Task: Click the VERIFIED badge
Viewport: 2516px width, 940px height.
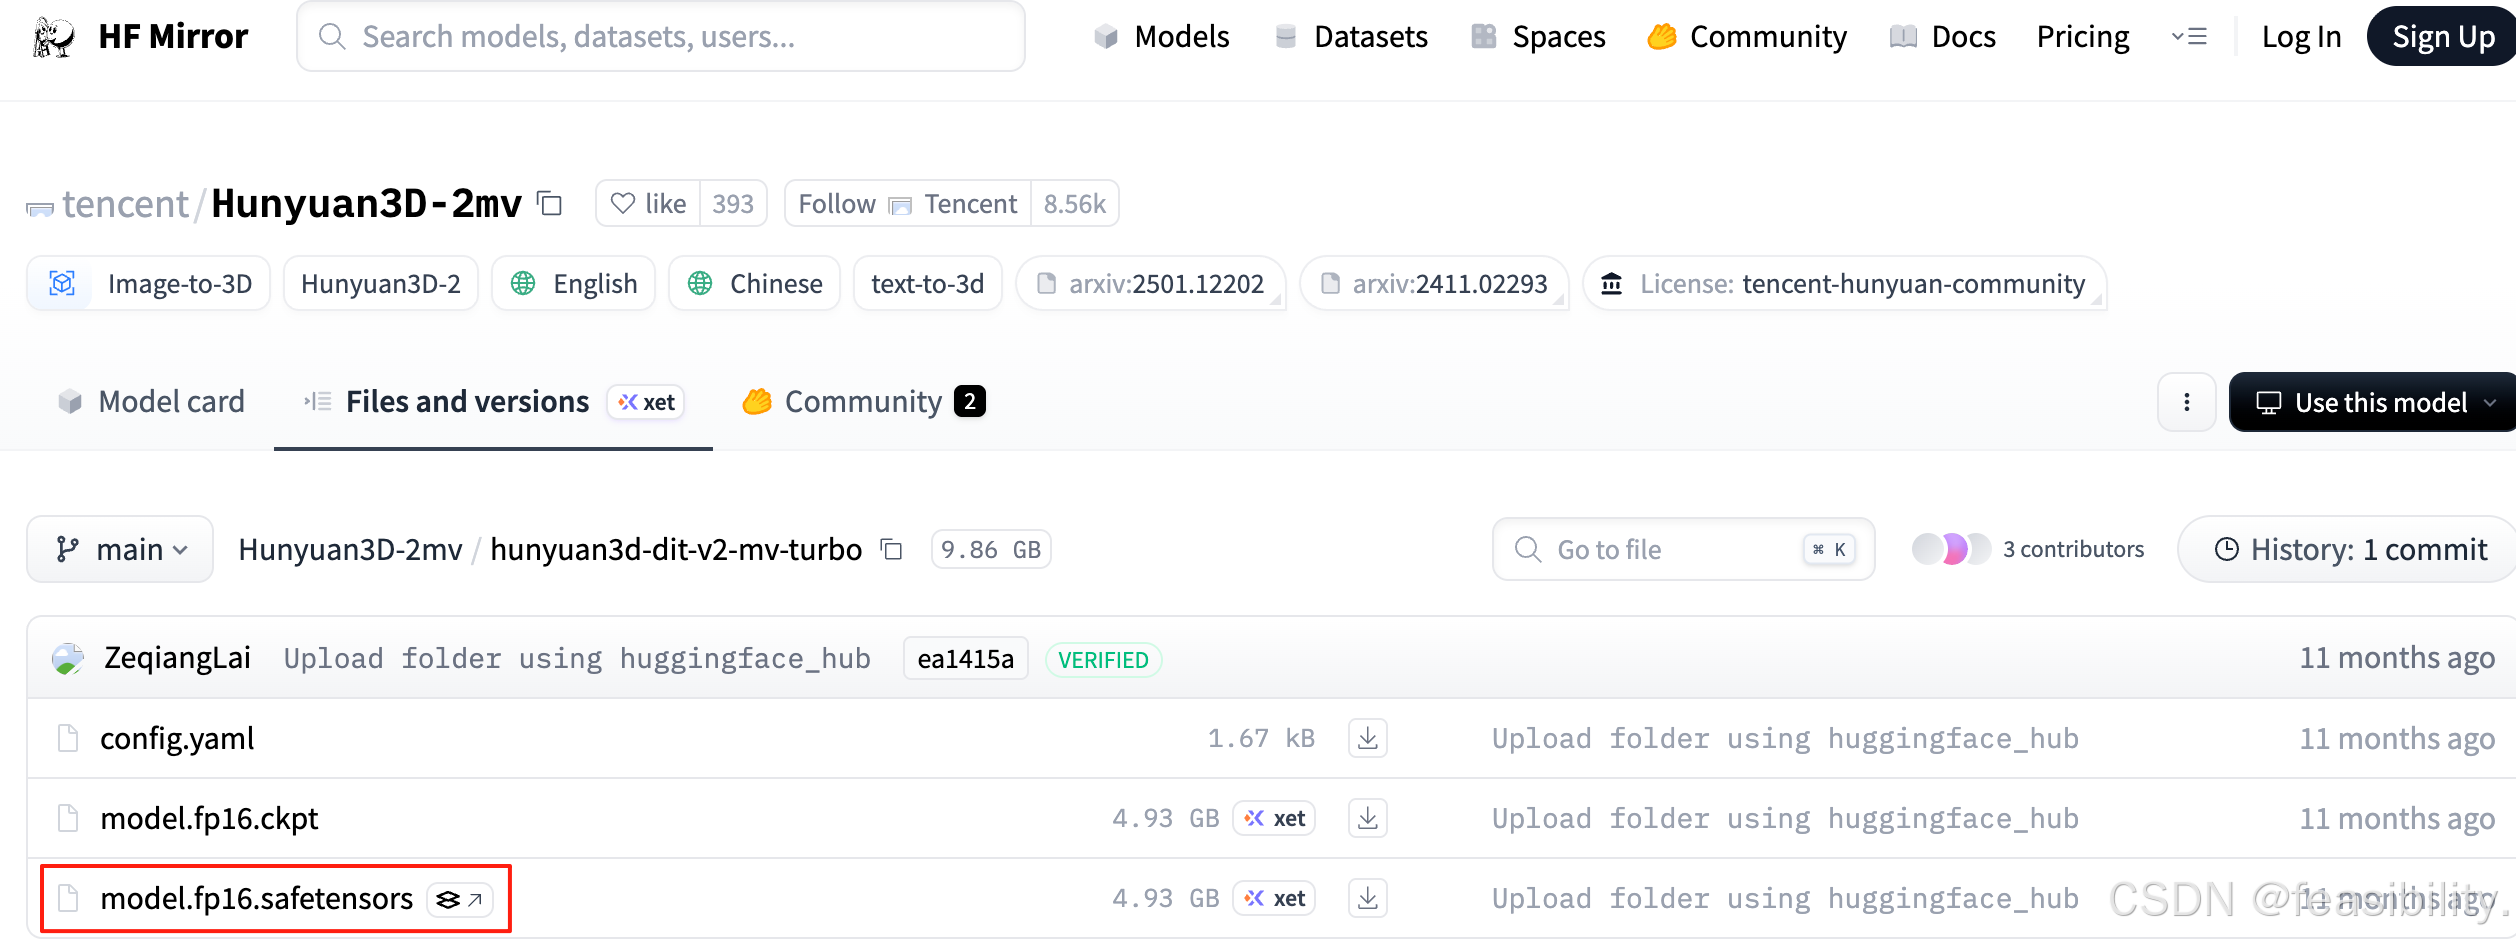Action: point(1103,660)
